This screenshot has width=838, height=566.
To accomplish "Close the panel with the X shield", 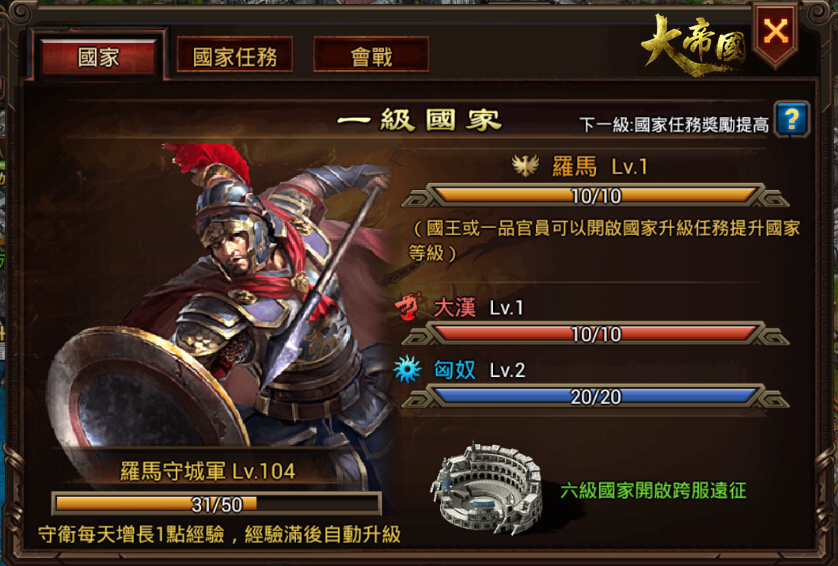I will [x=776, y=33].
